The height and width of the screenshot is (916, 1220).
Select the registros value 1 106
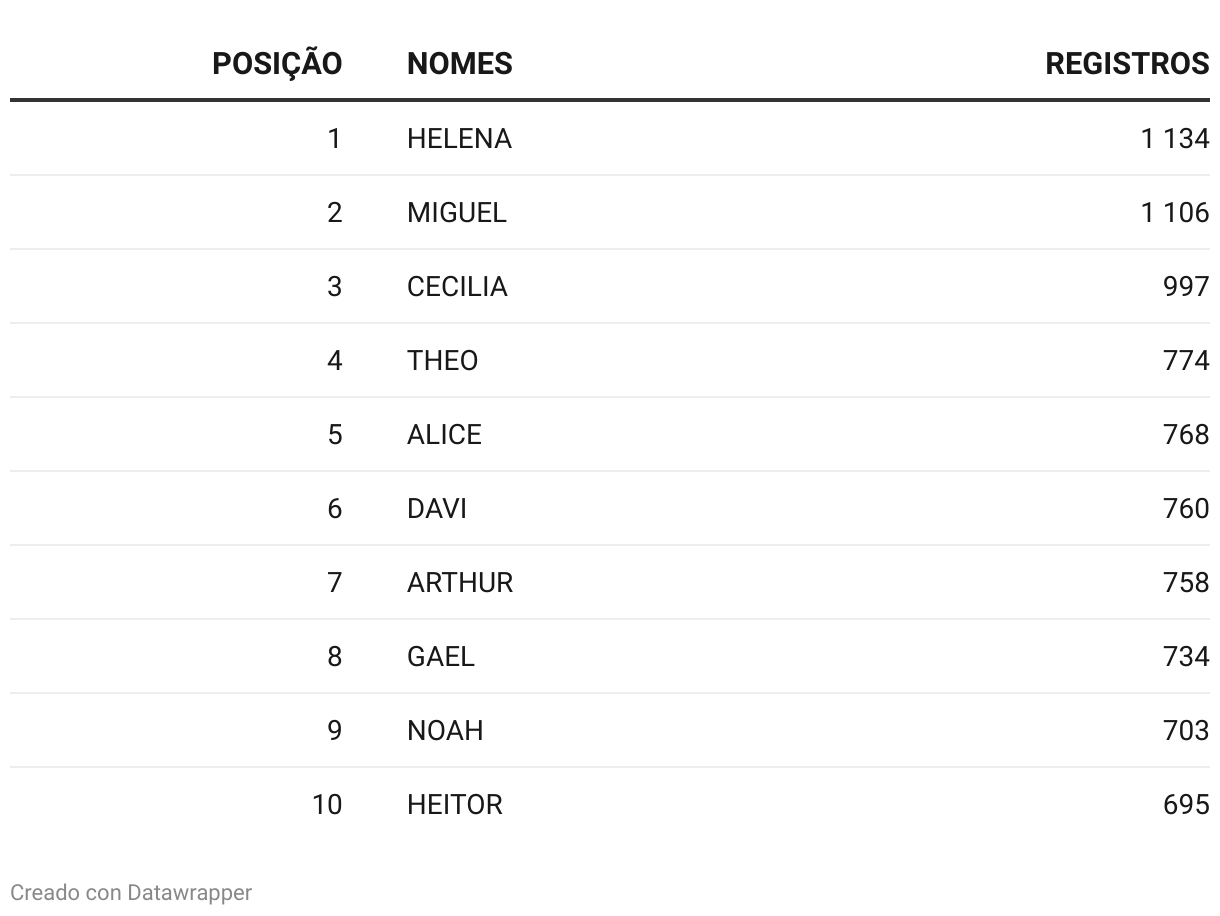click(1174, 213)
